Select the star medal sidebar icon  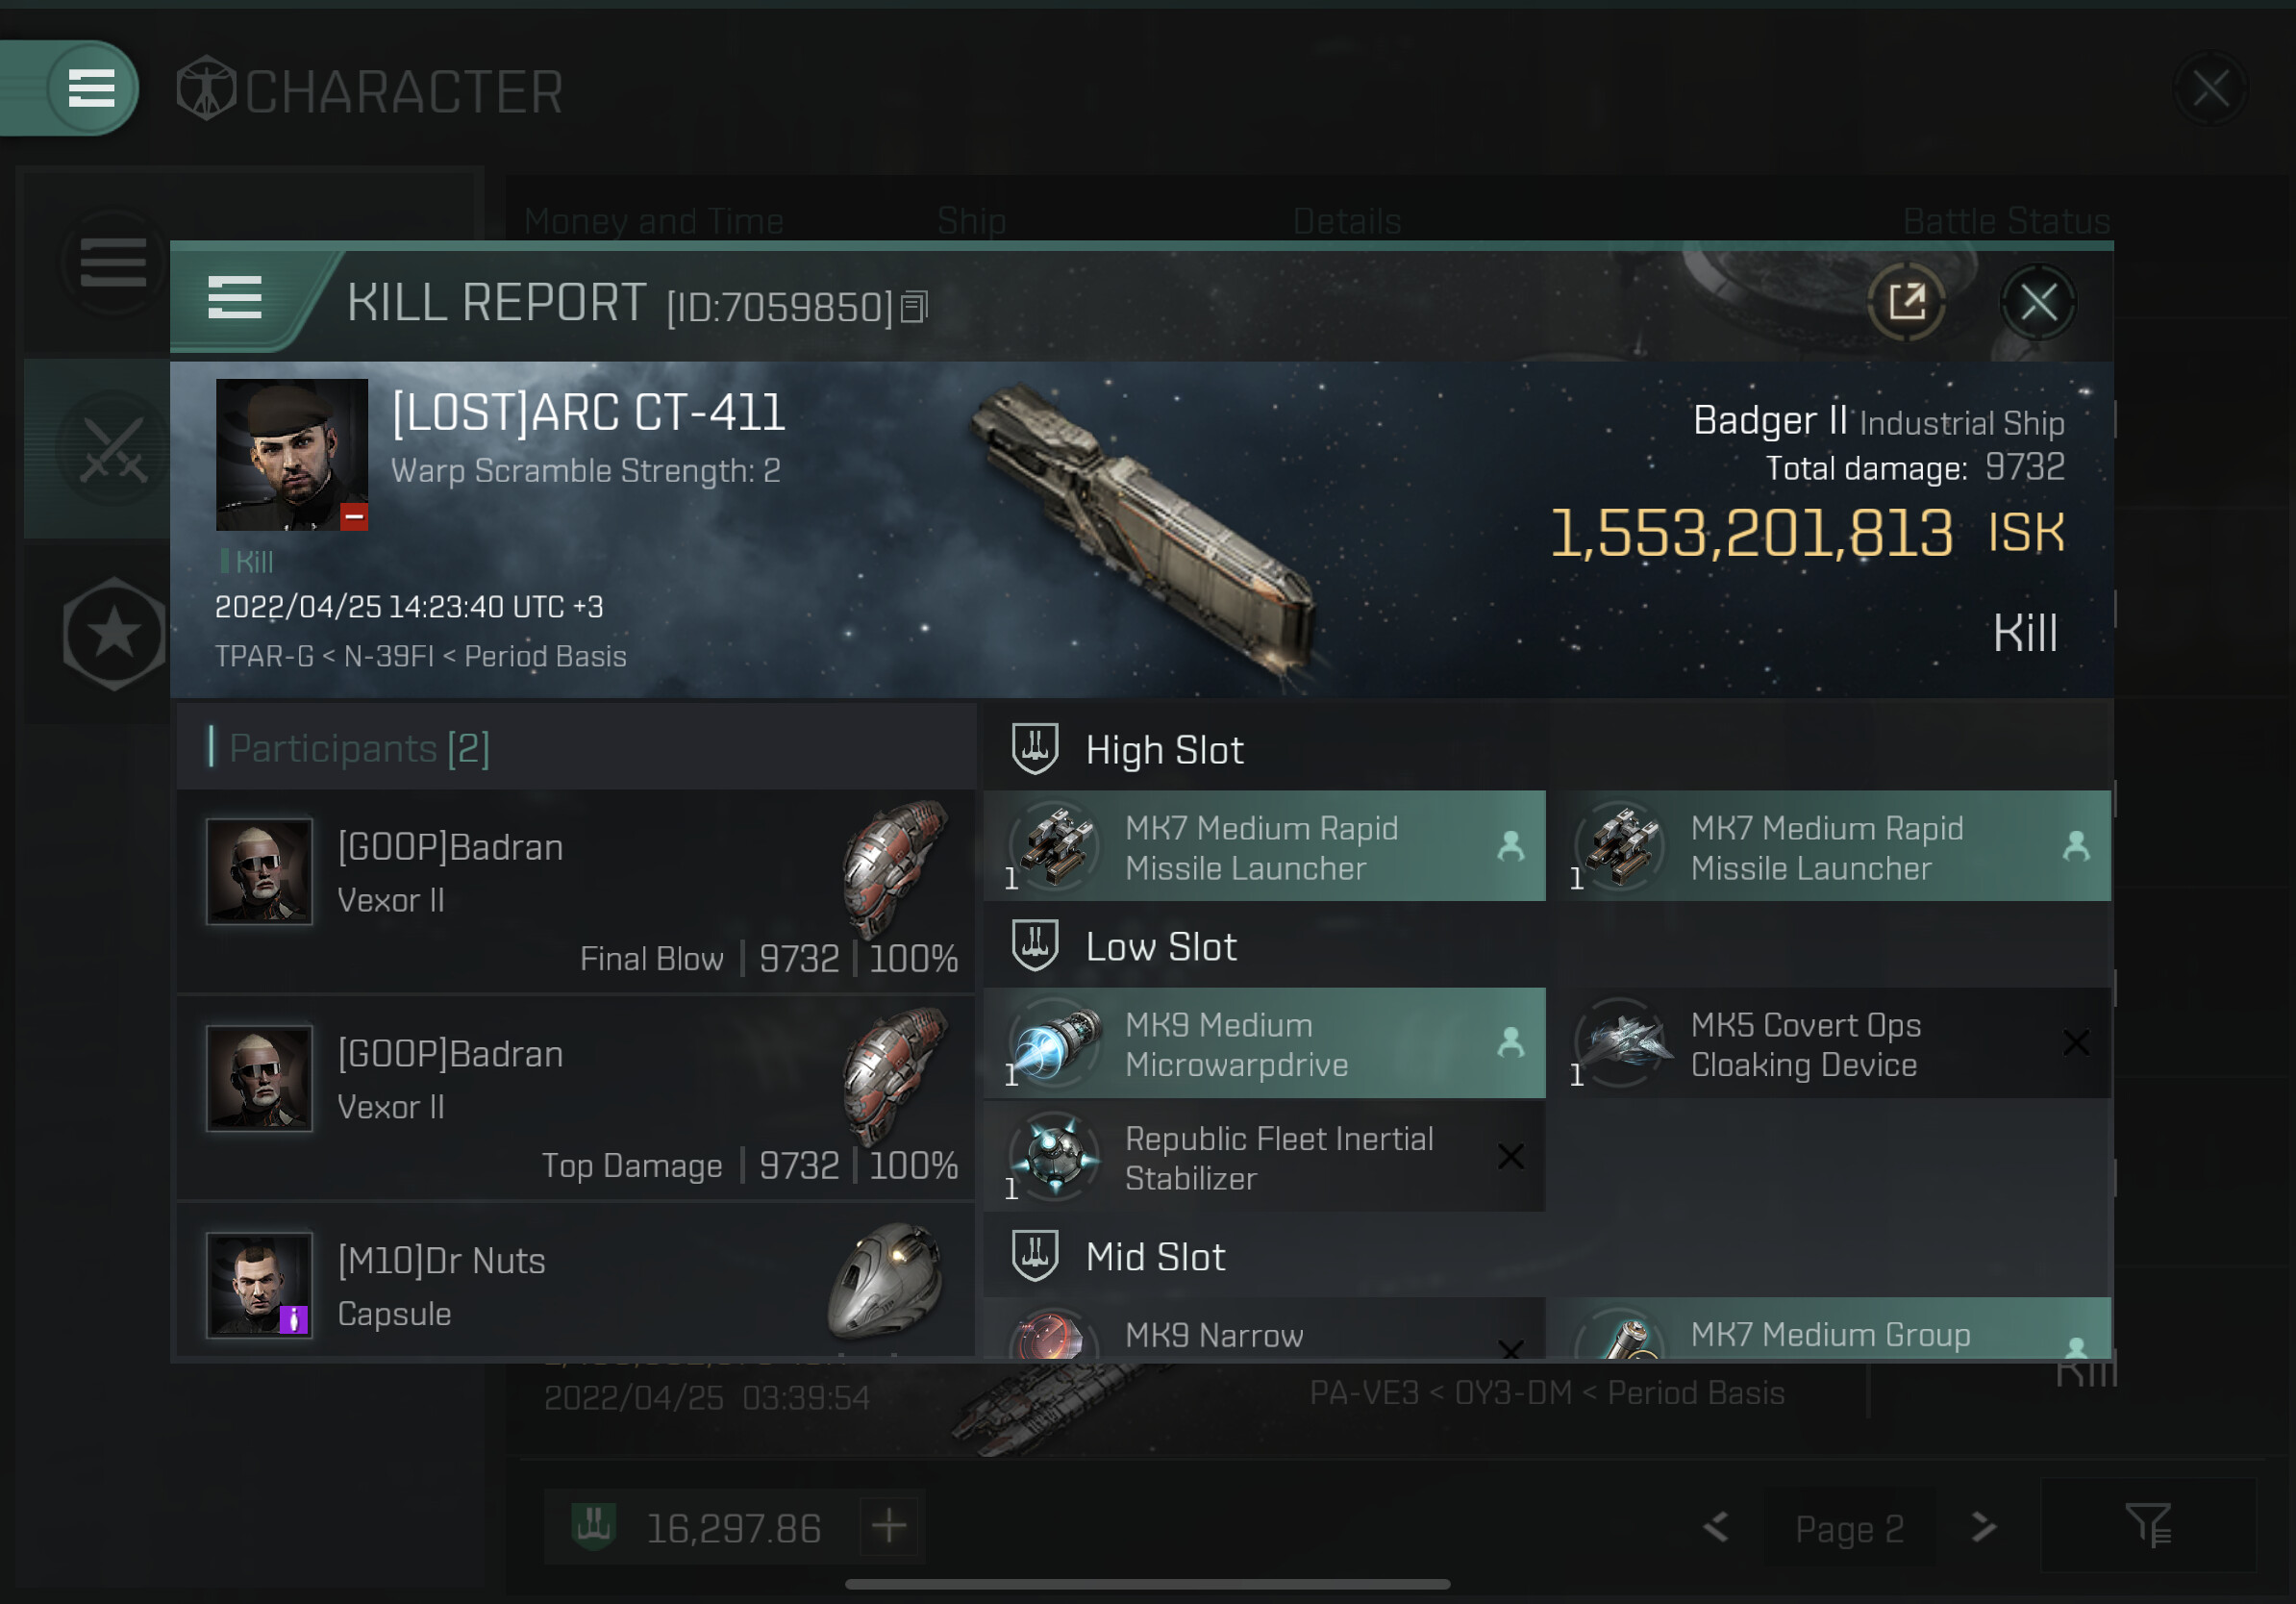click(x=115, y=633)
